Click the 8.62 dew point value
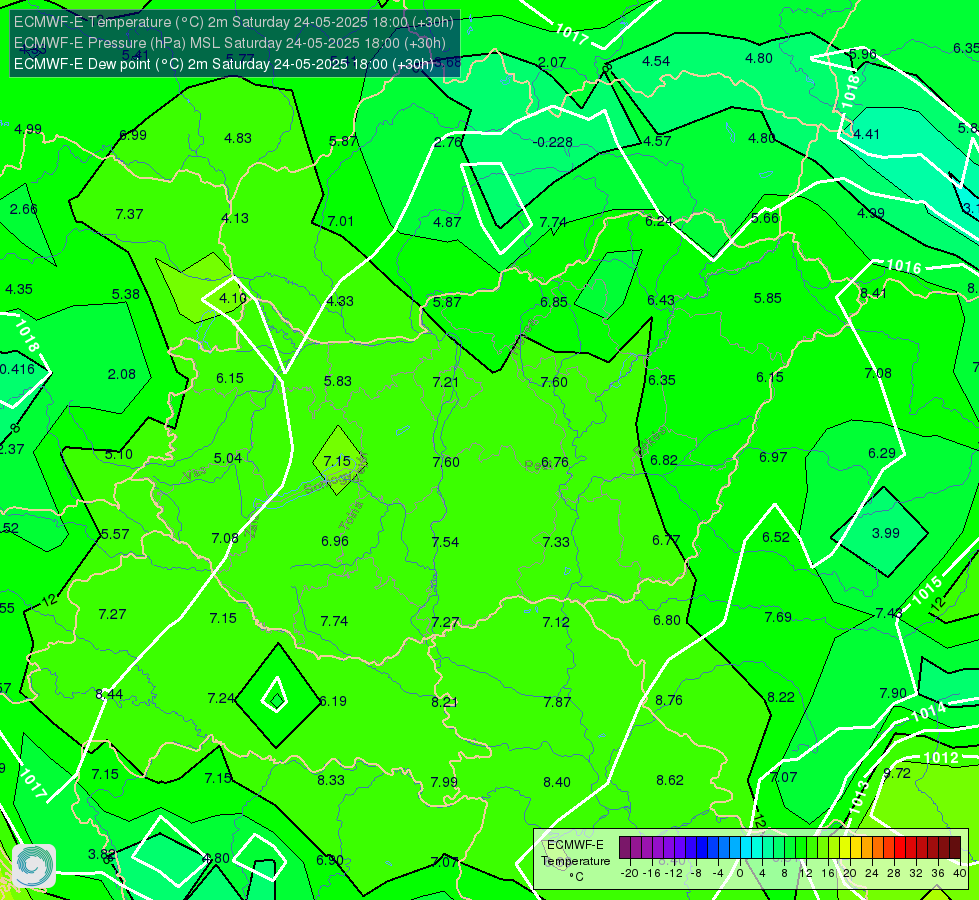Viewport: 979px width, 900px height. [x=670, y=780]
